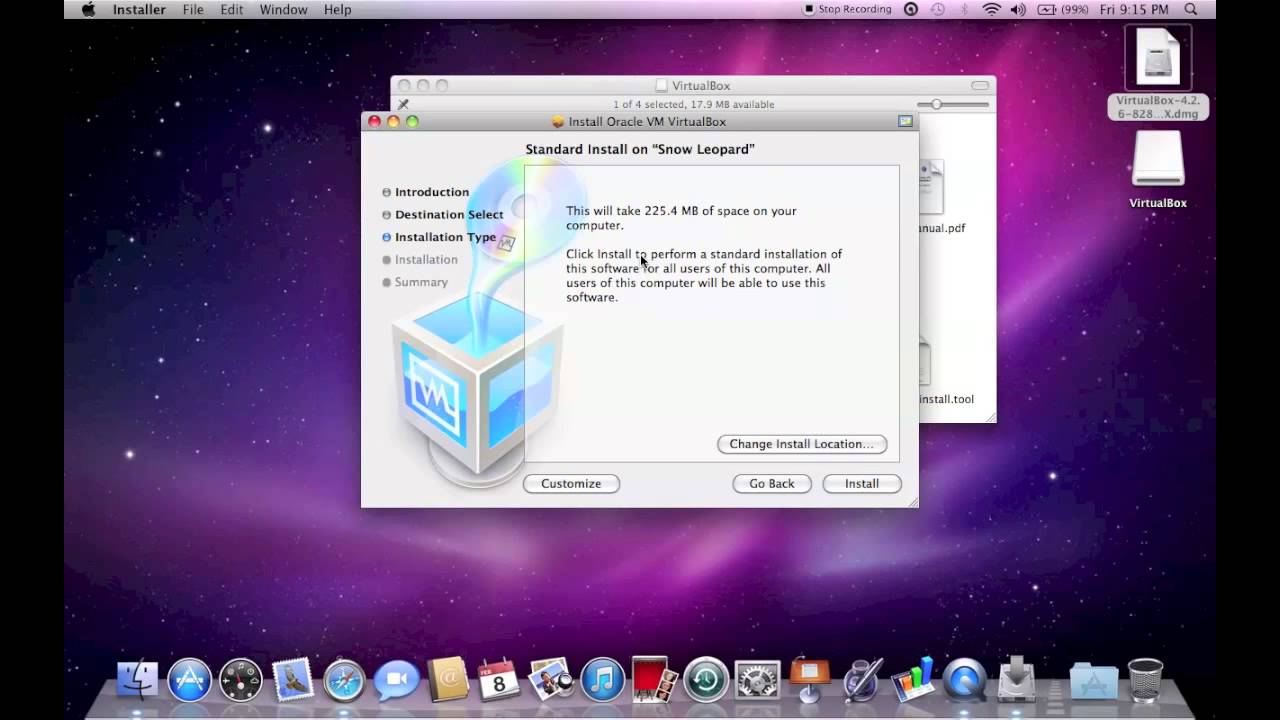
Task: Open iChat from the Dock
Action: tap(396, 680)
